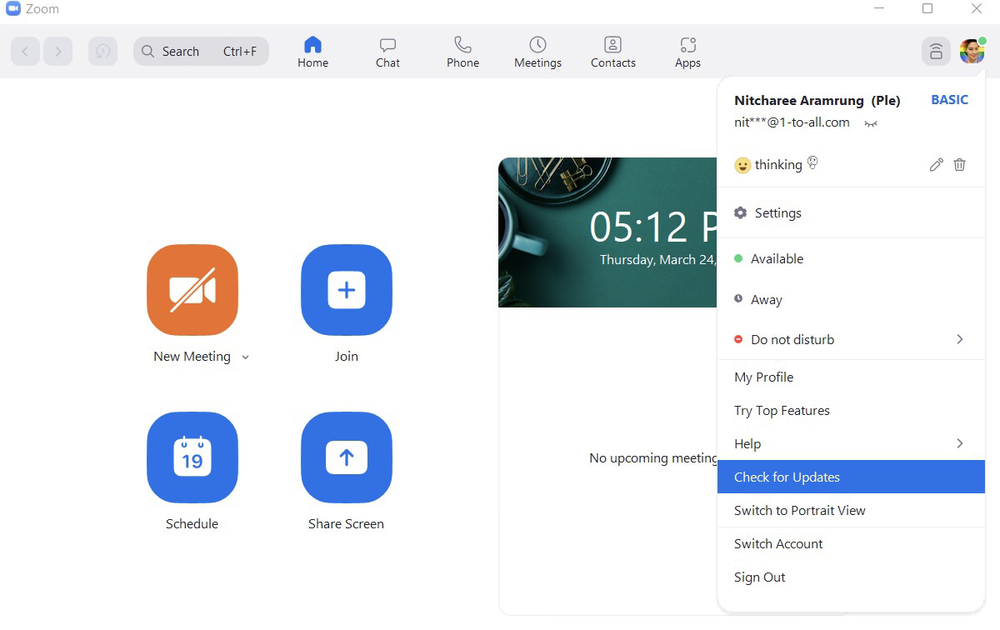Expand the New Meeting options arrow

246,357
